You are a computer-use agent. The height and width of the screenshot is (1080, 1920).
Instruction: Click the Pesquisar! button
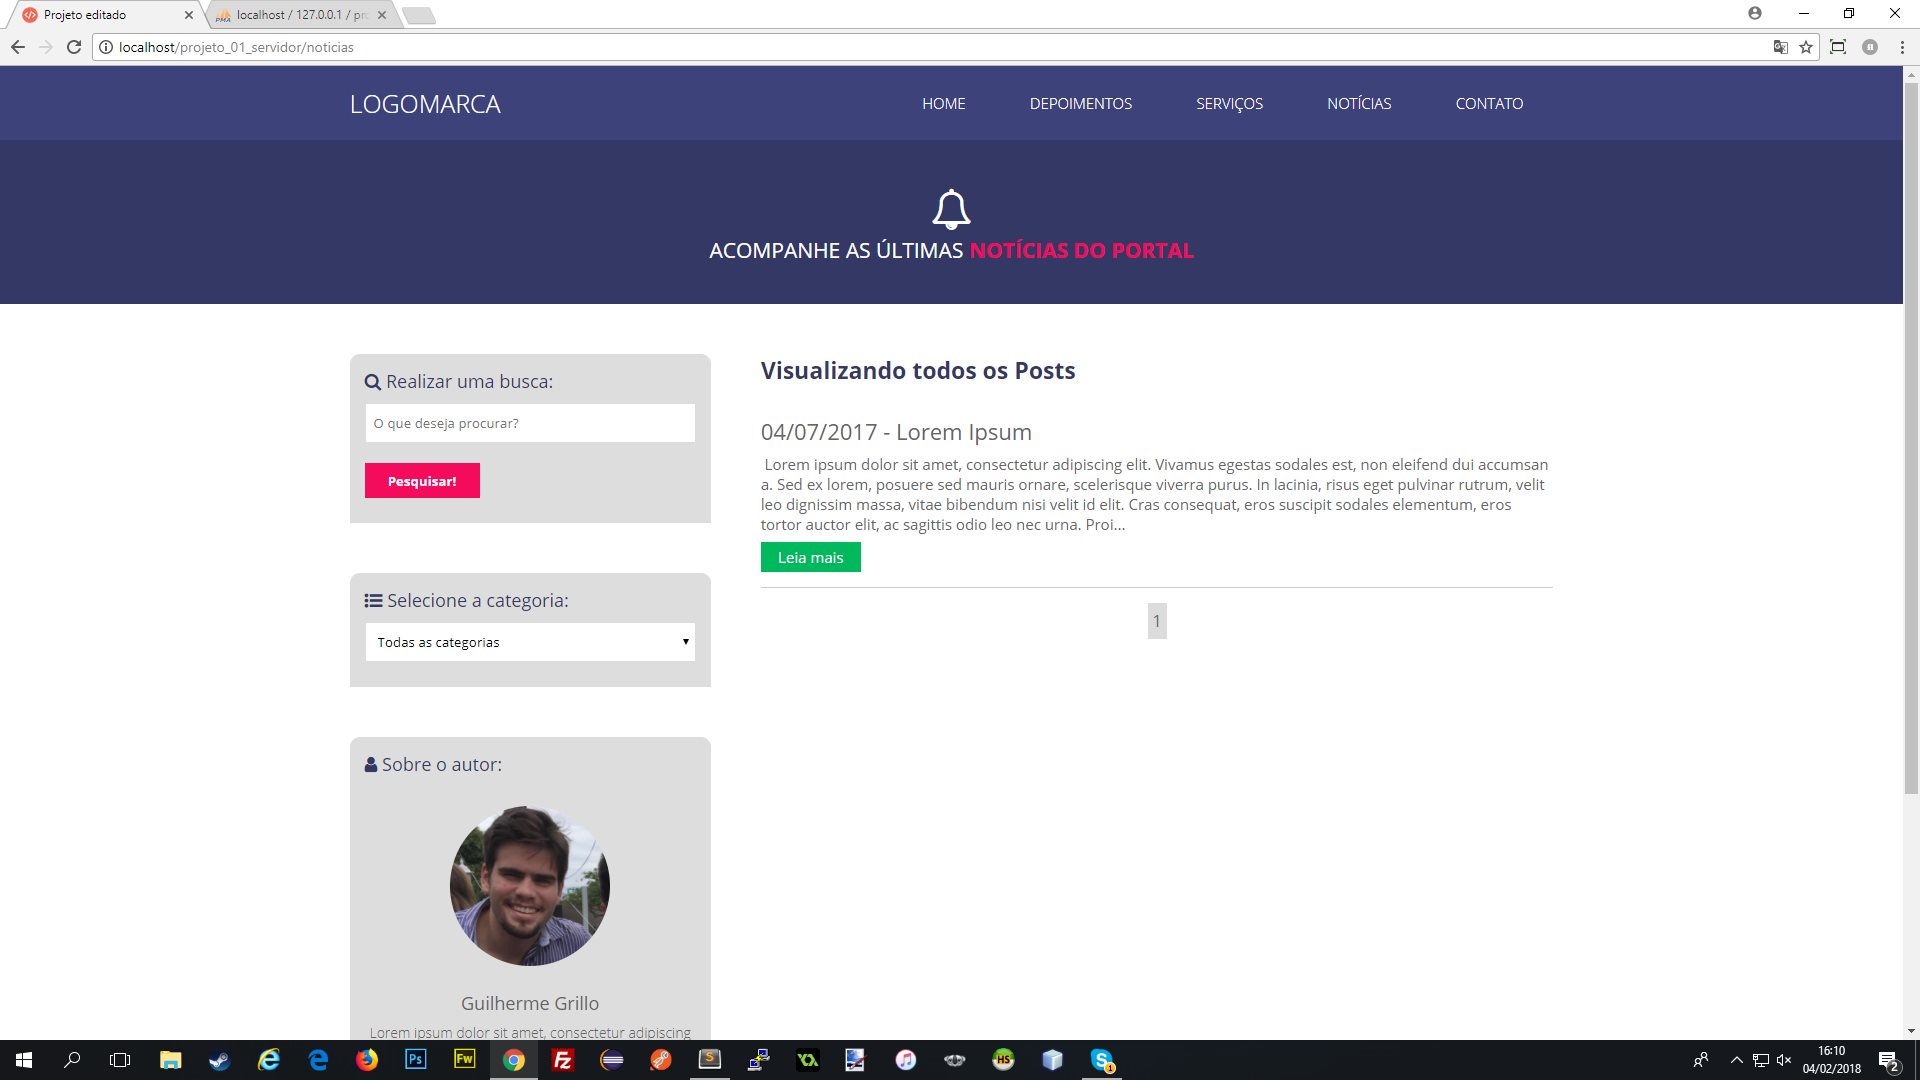click(x=422, y=481)
